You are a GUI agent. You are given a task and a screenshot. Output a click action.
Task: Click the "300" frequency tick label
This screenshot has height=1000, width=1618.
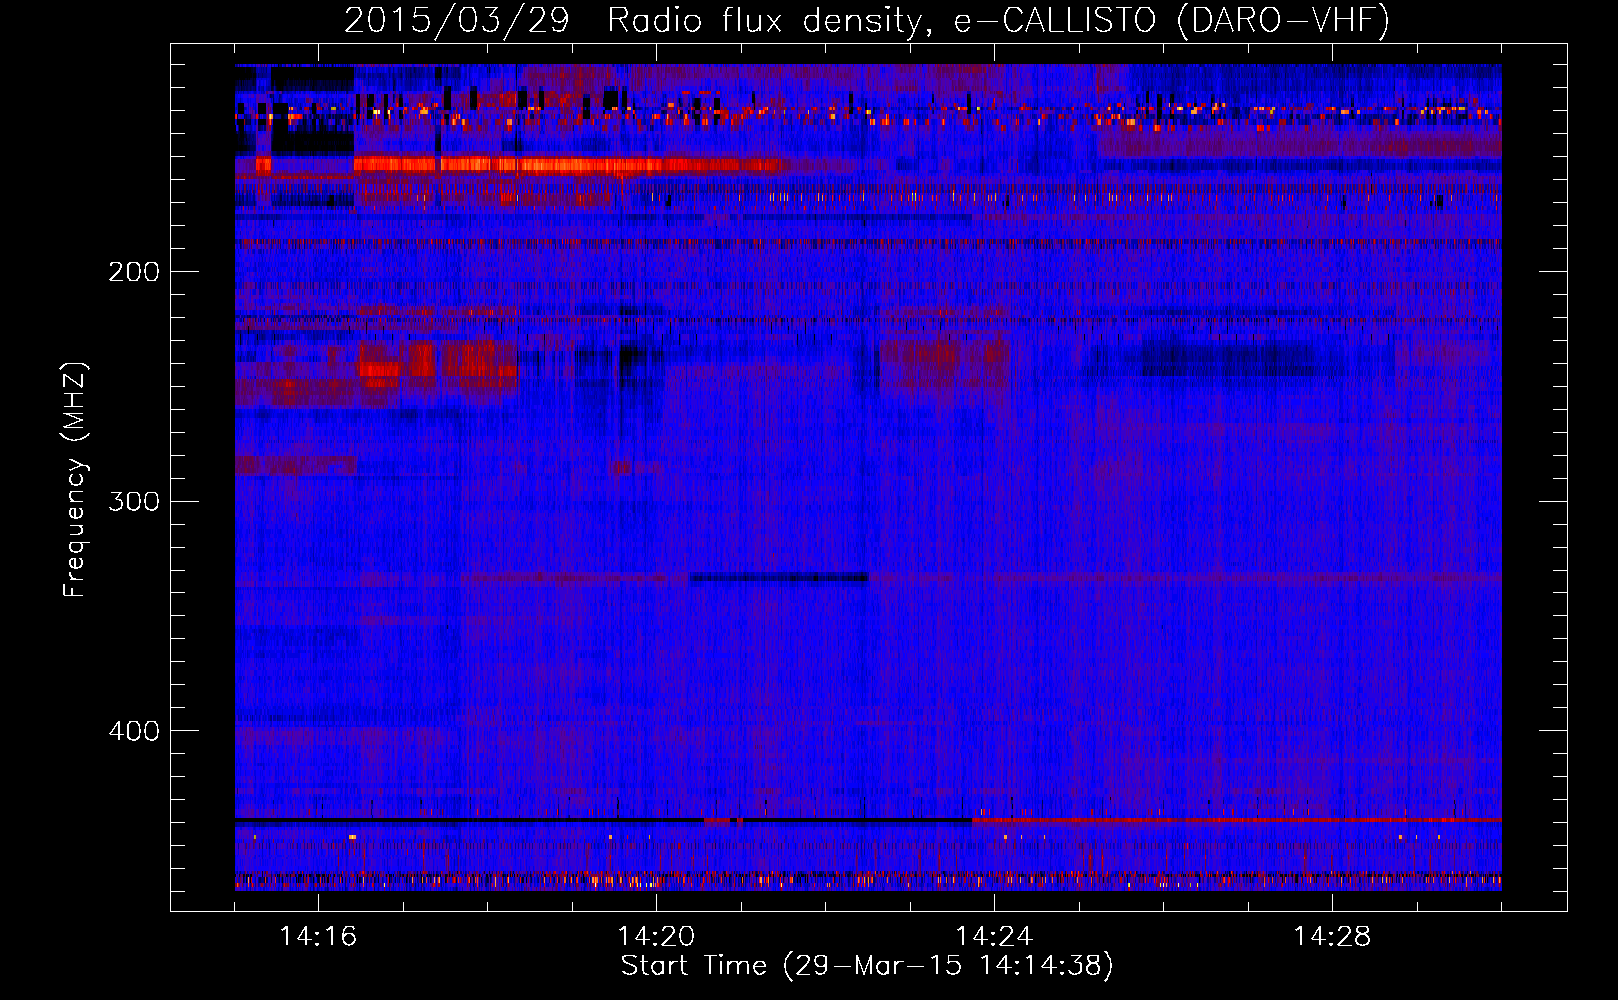click(x=134, y=501)
